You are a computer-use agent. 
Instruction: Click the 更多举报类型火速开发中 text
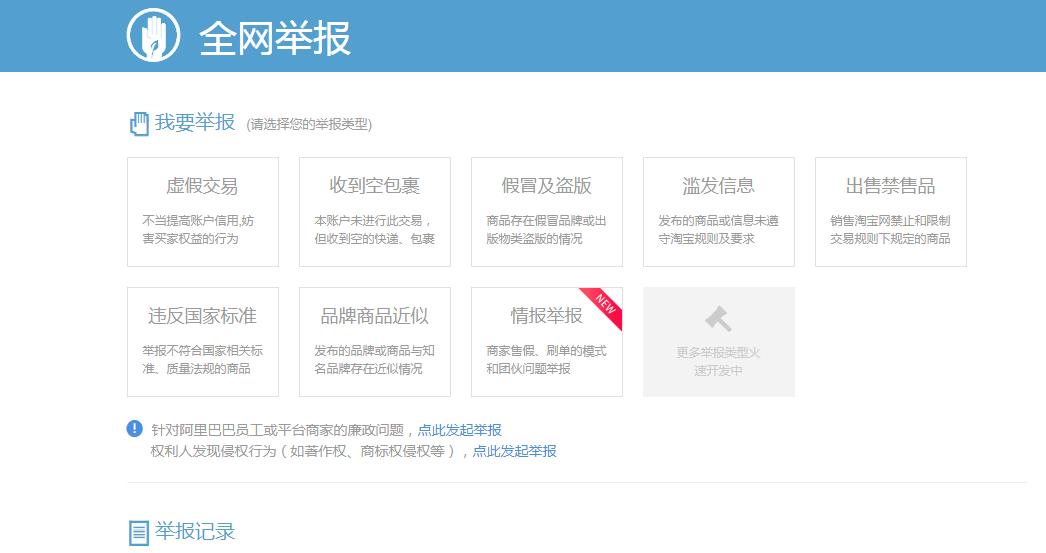718,362
